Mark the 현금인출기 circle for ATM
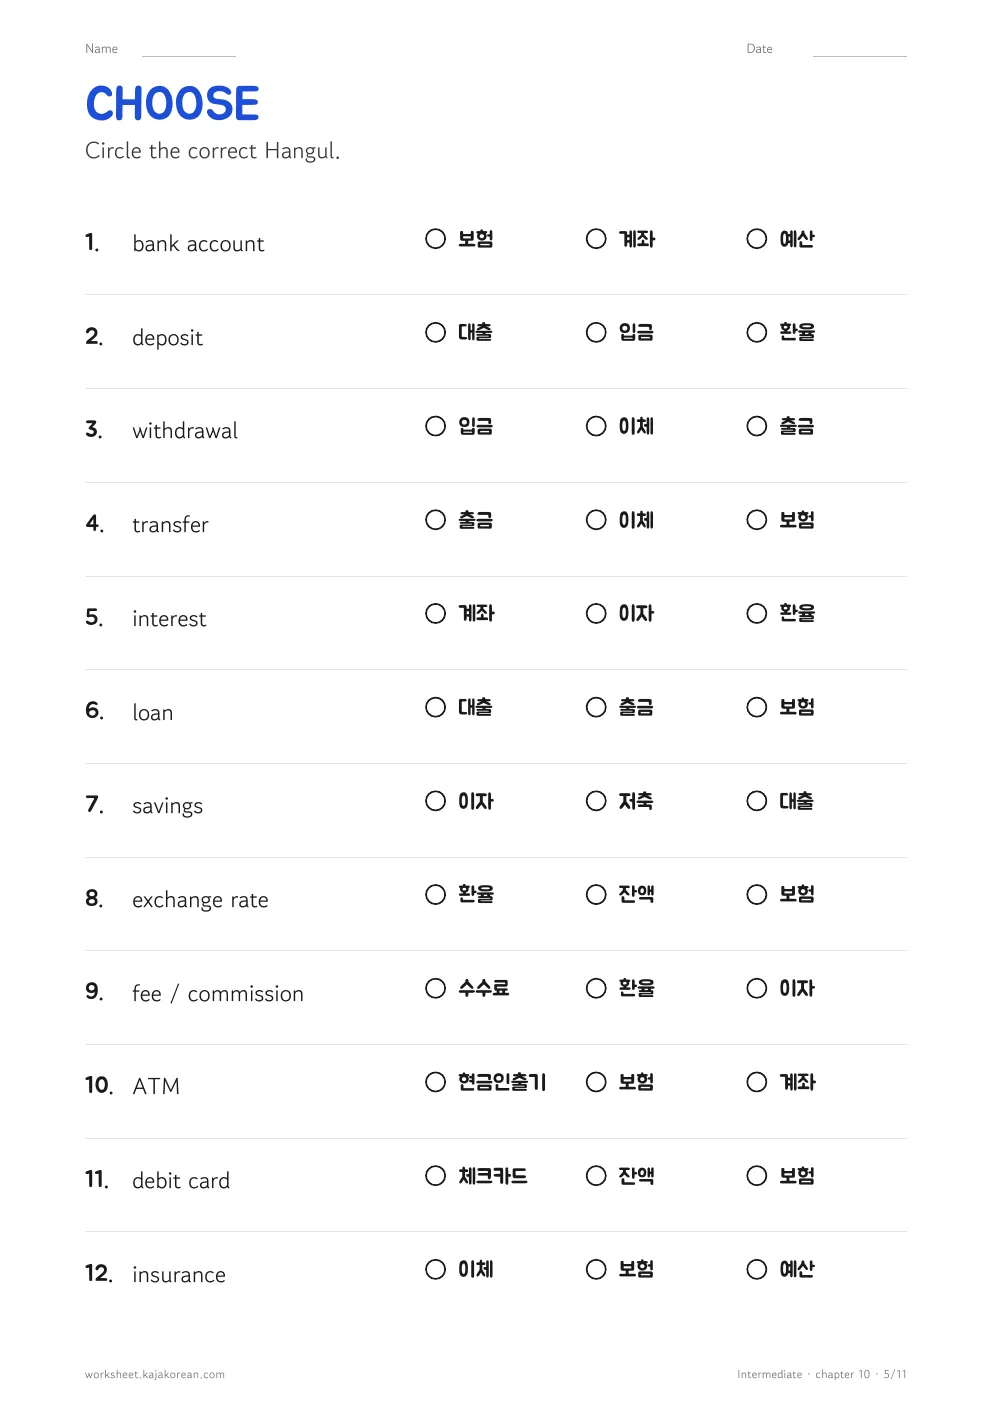Image resolution: width=993 pixels, height=1404 pixels. tap(435, 1082)
